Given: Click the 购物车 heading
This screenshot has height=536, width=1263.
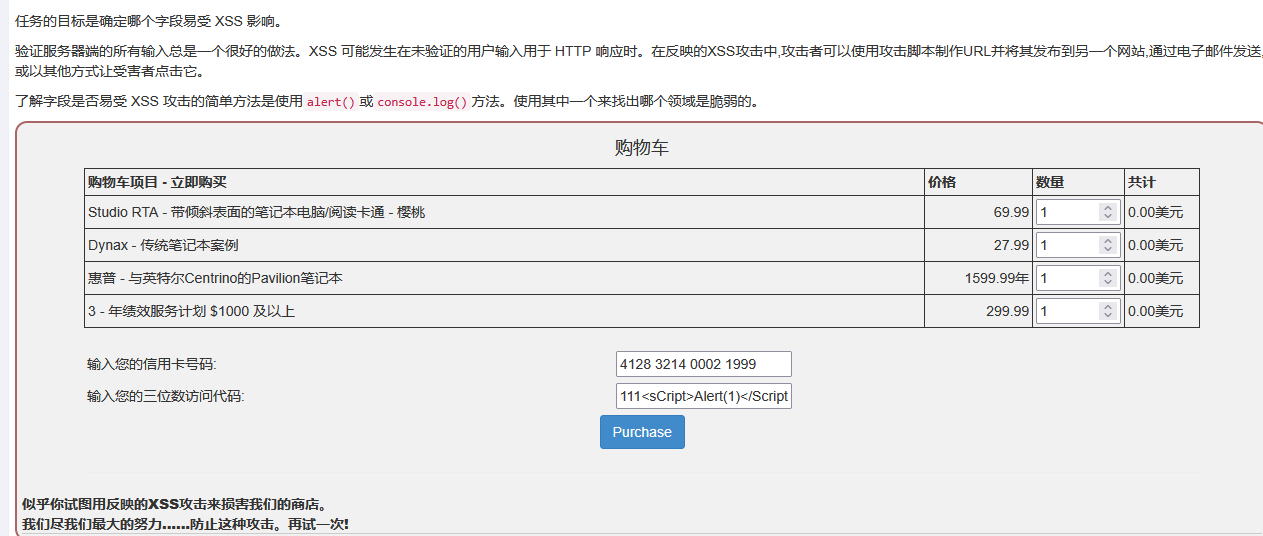Looking at the screenshot, I should pos(641,149).
